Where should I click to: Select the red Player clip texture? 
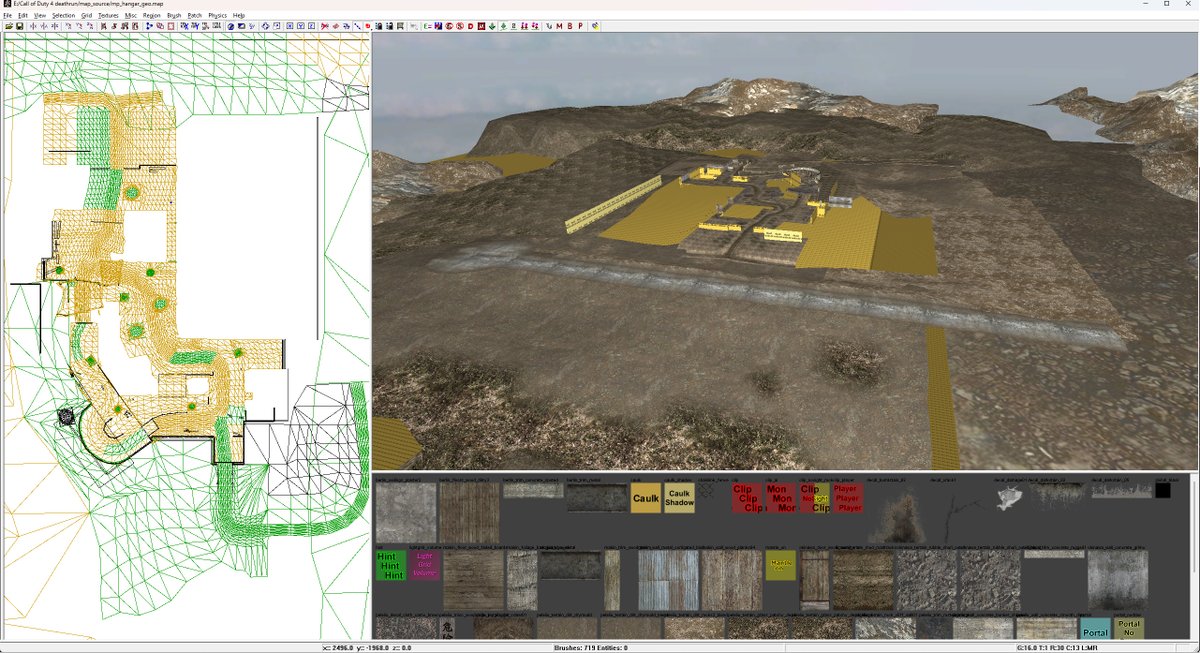coord(848,498)
